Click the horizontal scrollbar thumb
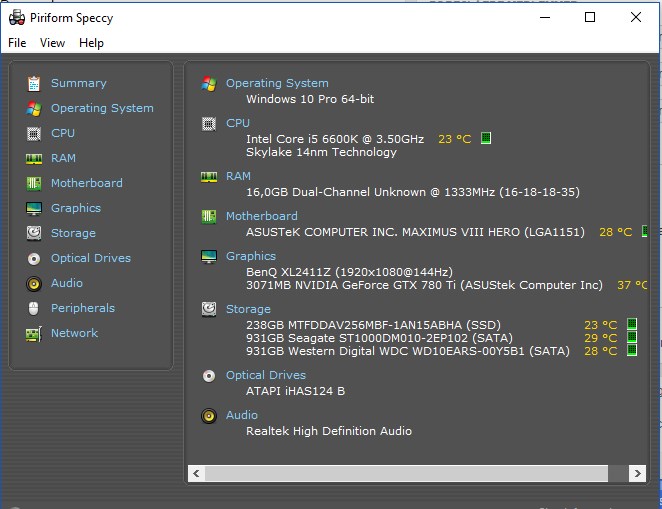Viewport: 662px width, 509px height. coord(406,474)
